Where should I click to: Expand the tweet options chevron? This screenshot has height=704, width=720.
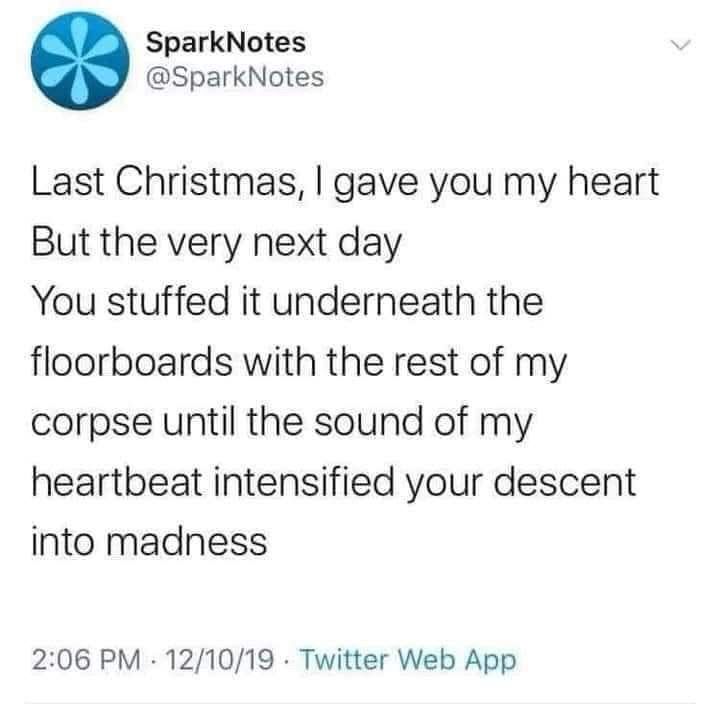681,45
